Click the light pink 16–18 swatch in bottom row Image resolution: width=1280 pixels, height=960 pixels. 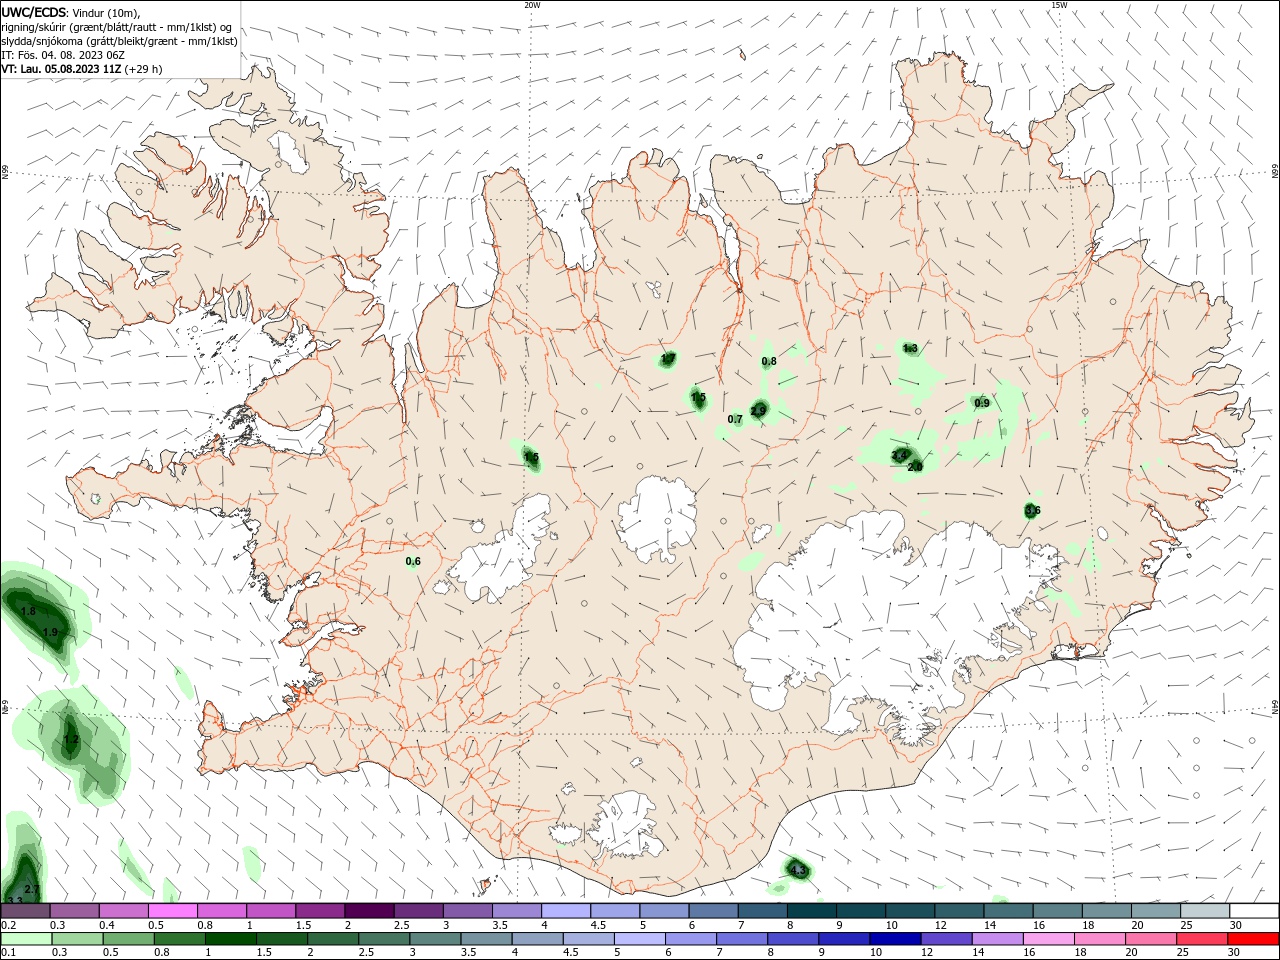(1048, 939)
